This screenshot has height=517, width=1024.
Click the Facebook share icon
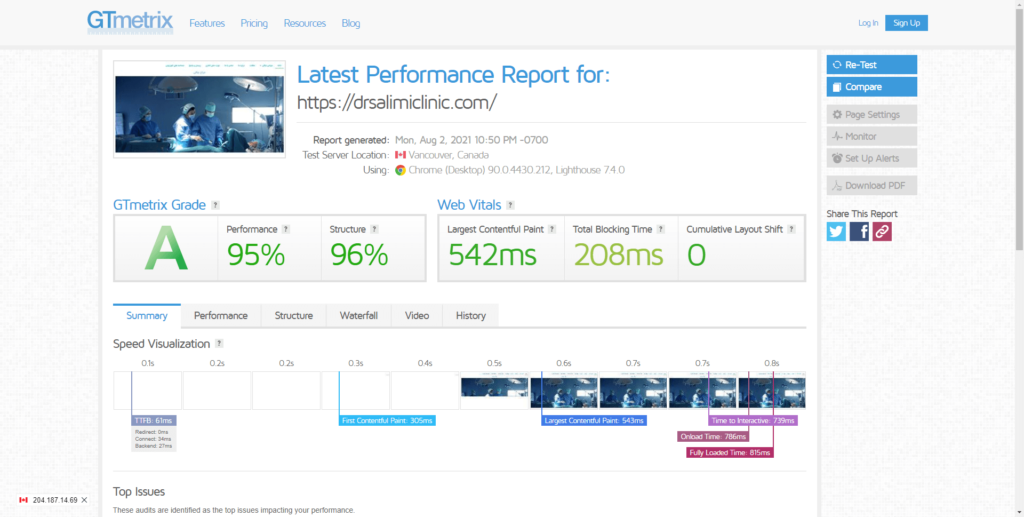[859, 232]
